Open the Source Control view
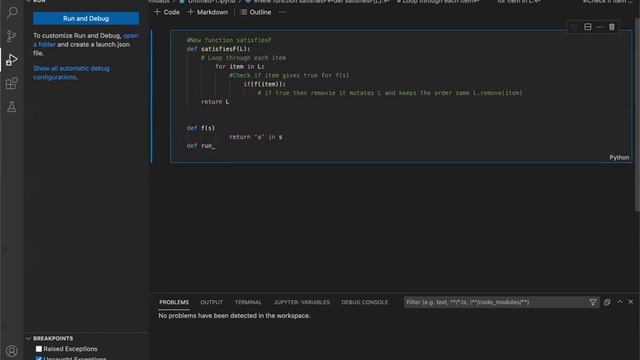The image size is (640, 360). [11, 36]
